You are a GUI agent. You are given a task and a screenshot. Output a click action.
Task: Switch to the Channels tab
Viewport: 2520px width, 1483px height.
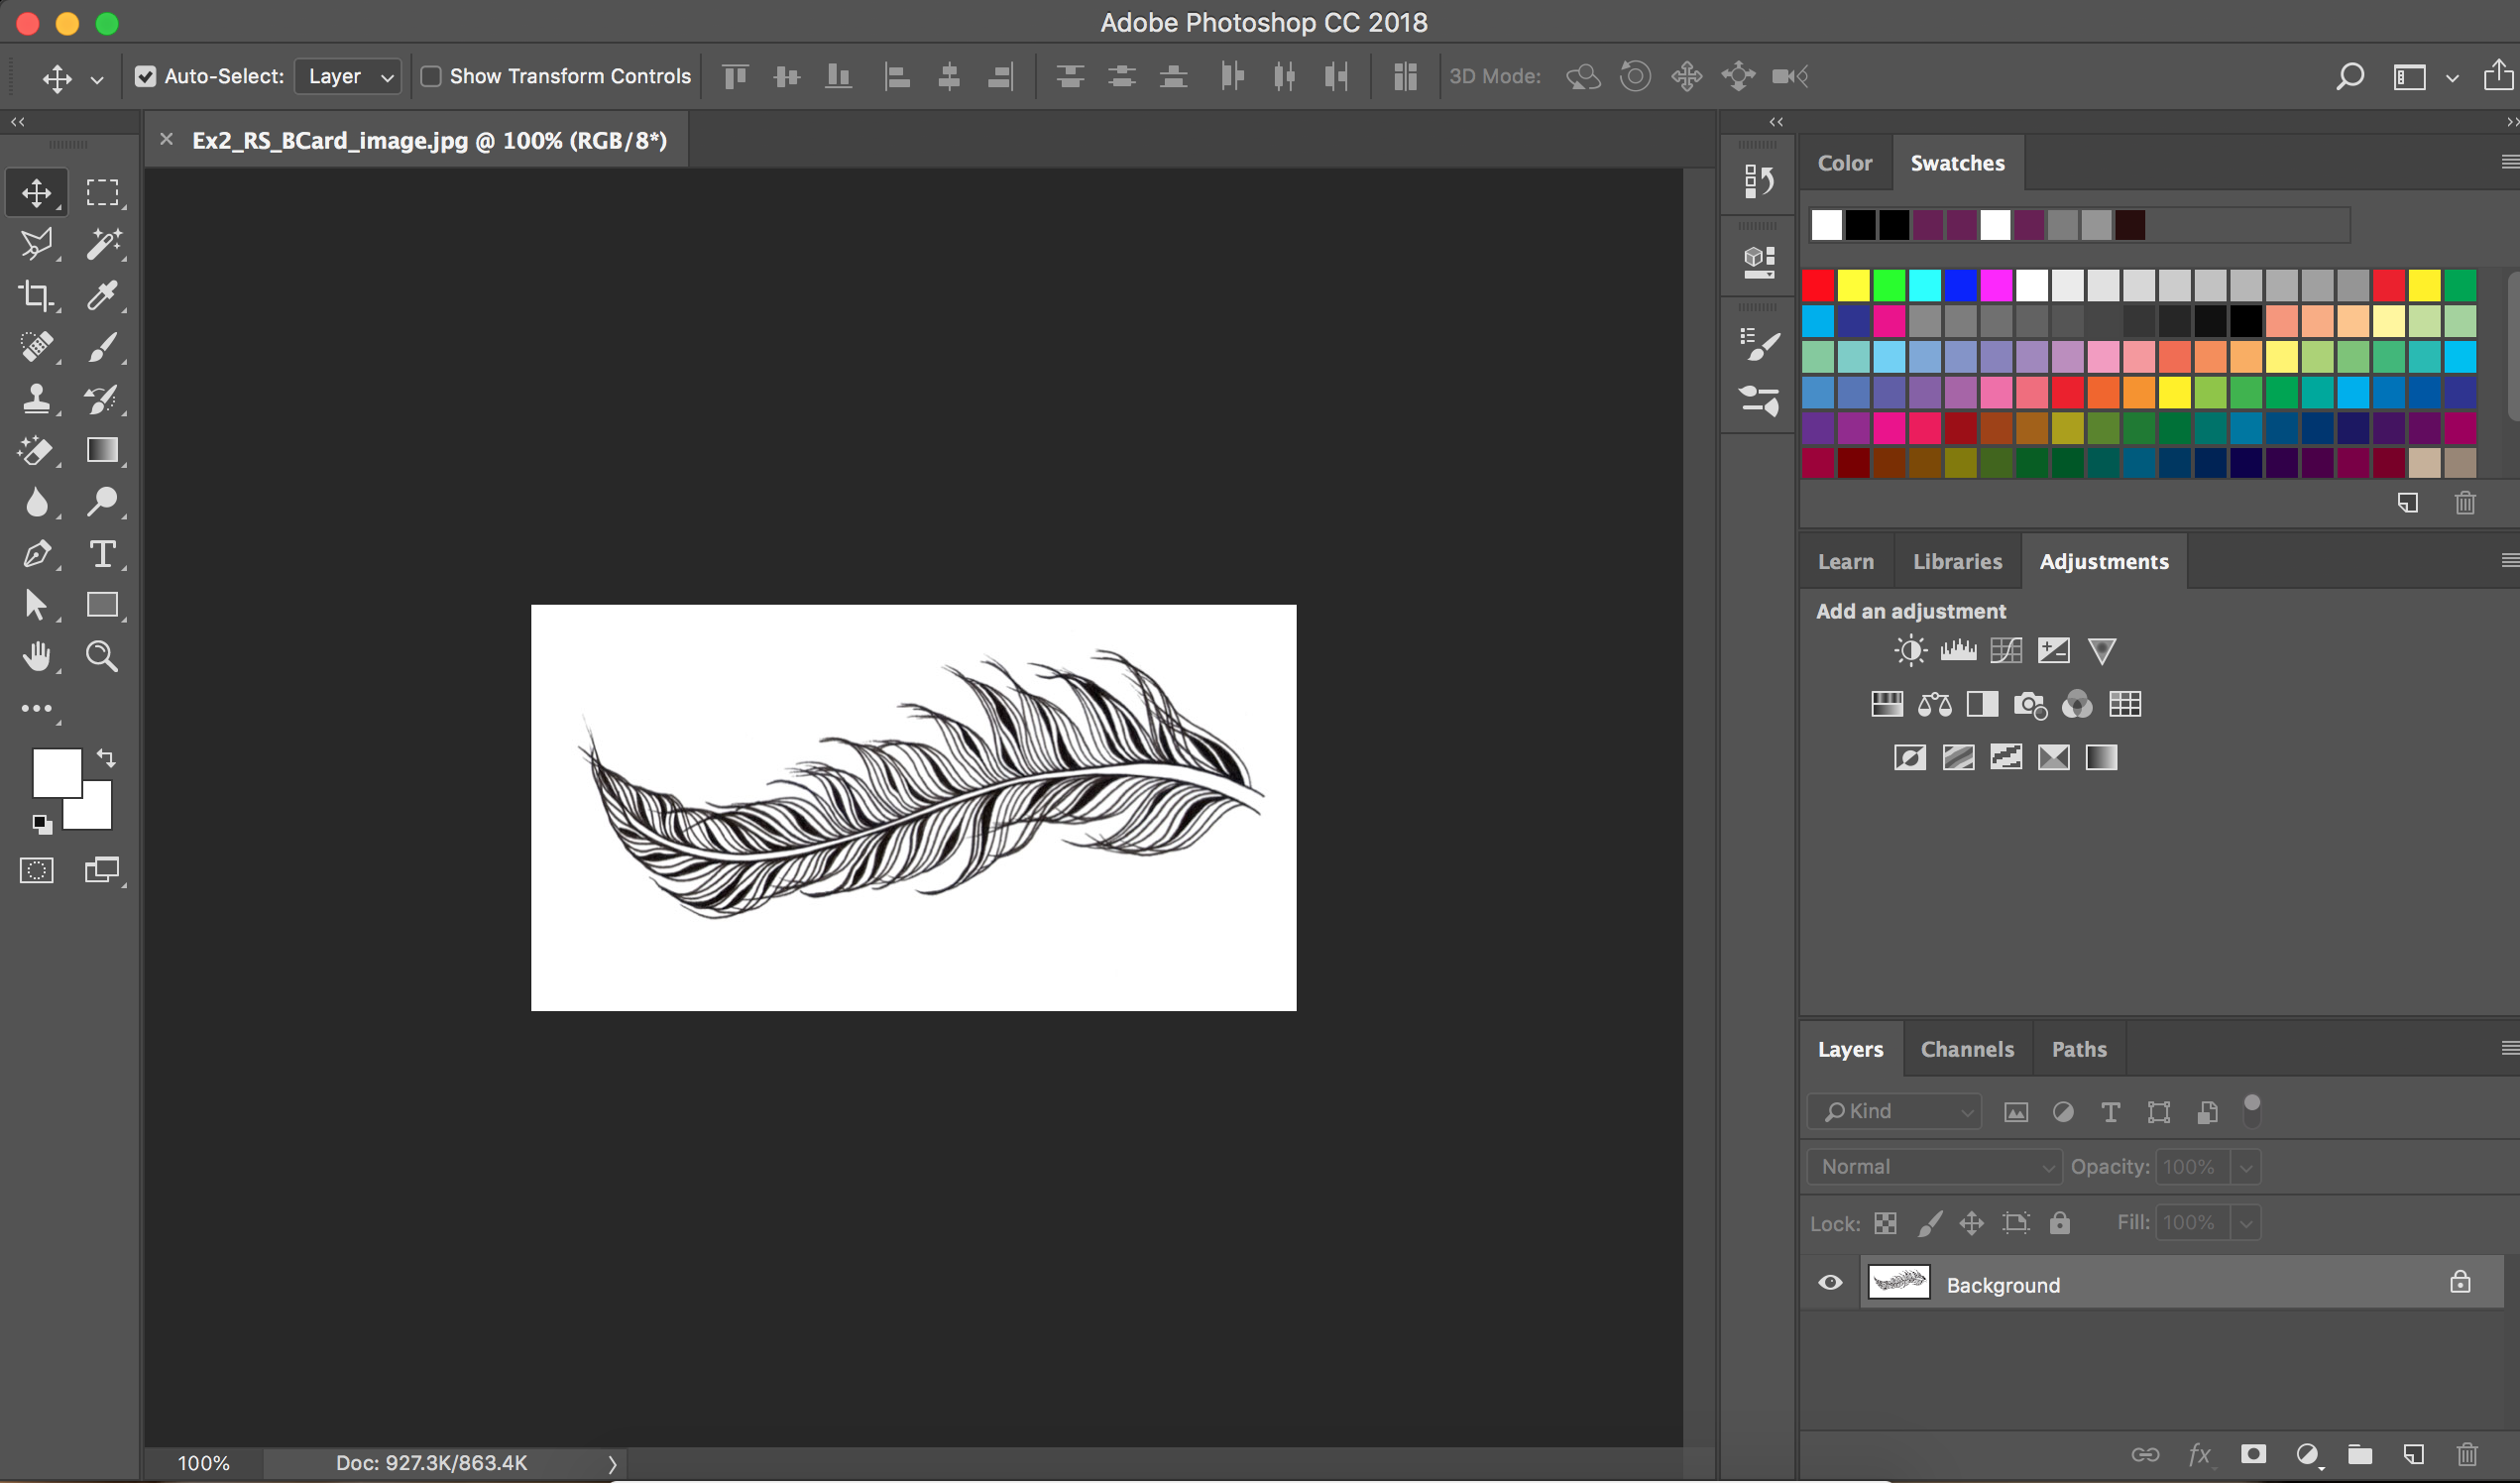pyautogui.click(x=1967, y=1049)
